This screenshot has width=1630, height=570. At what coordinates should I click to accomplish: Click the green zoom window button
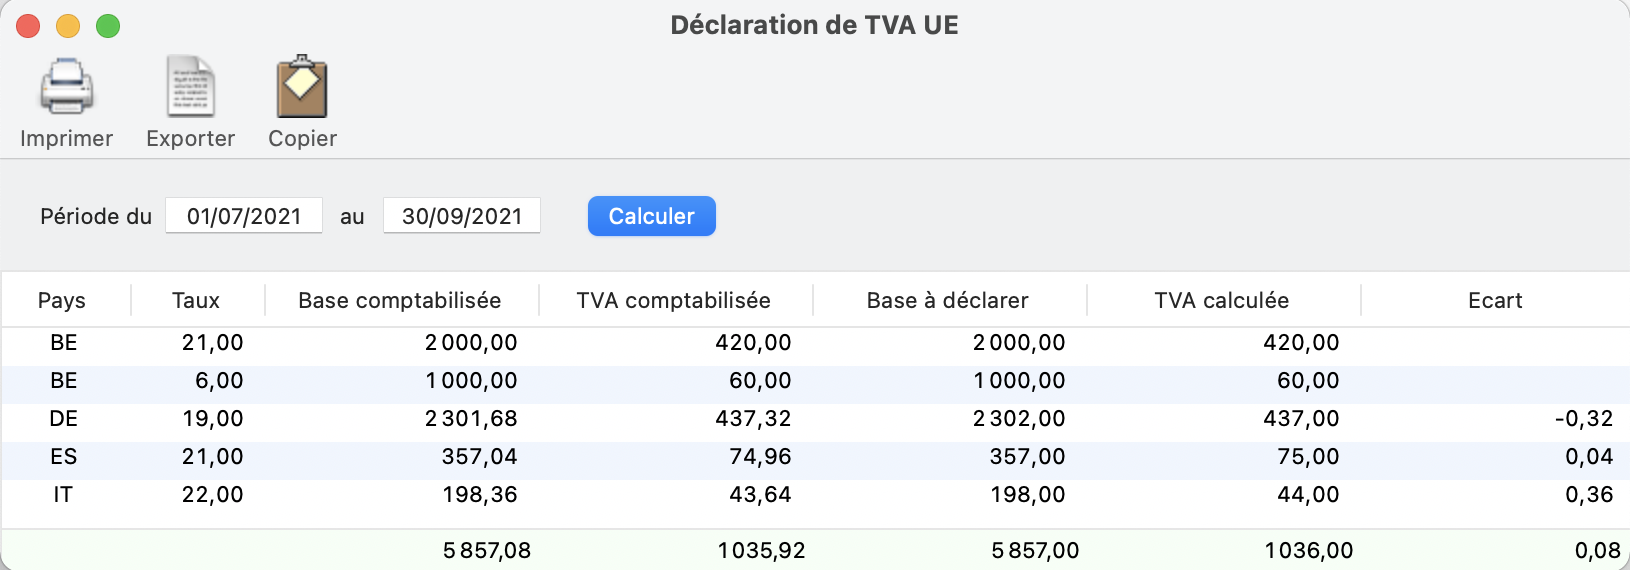pos(108,26)
